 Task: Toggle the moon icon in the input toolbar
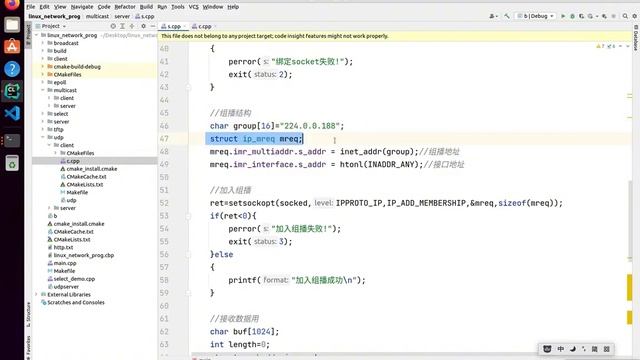point(573,349)
